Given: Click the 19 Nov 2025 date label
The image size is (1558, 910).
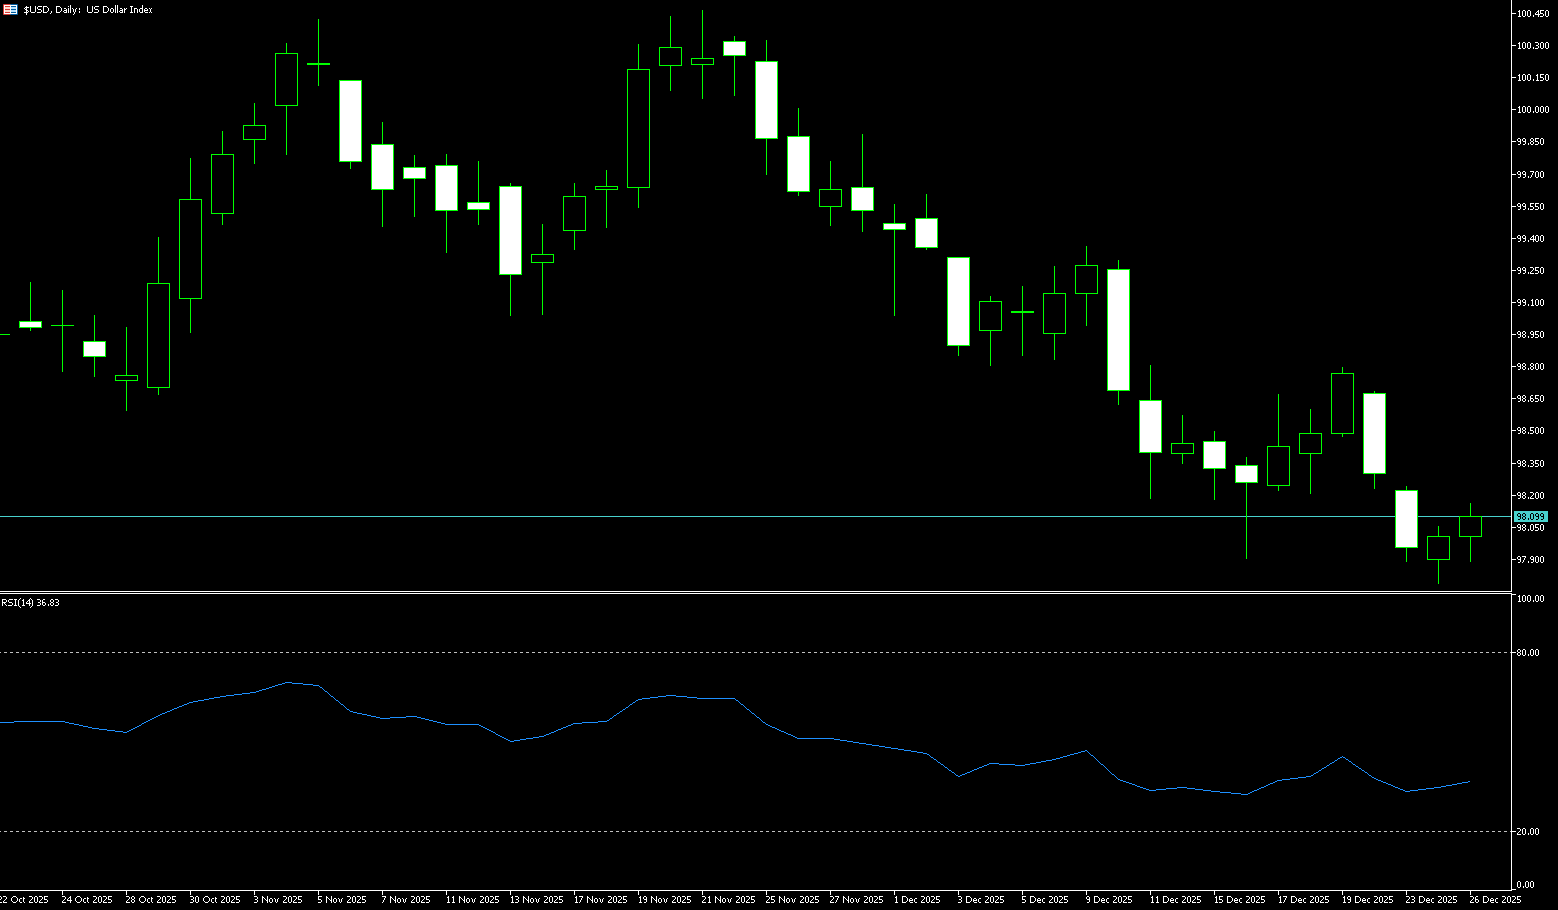Looking at the screenshot, I should coord(665,900).
